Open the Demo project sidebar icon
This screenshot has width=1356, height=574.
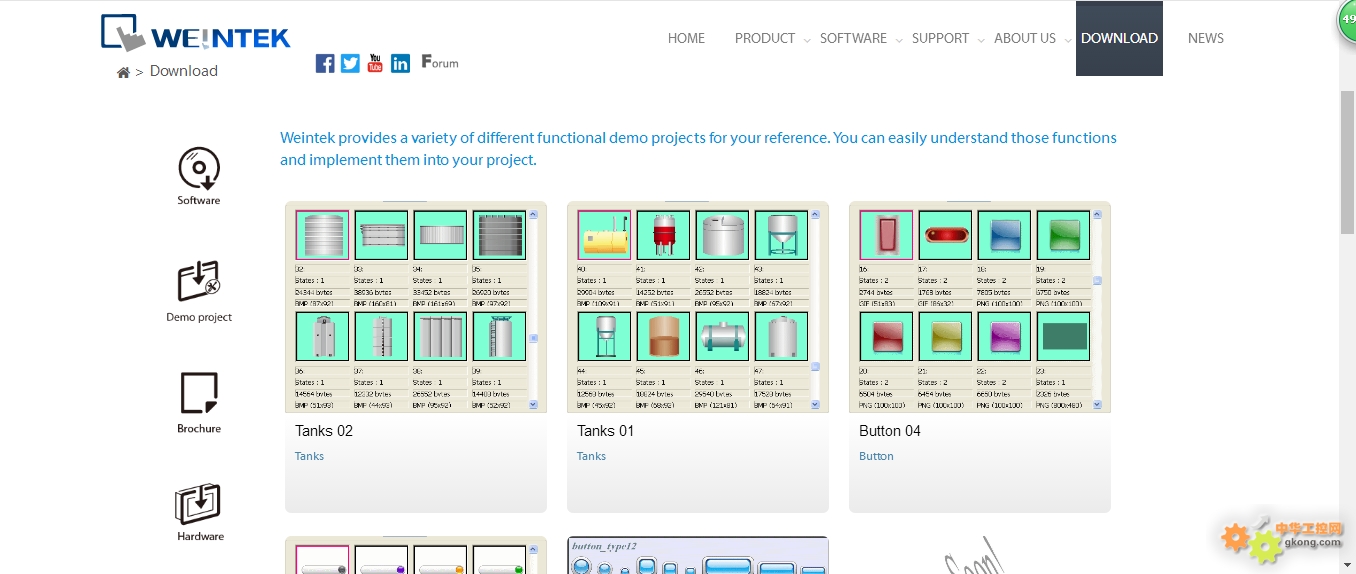coord(199,282)
